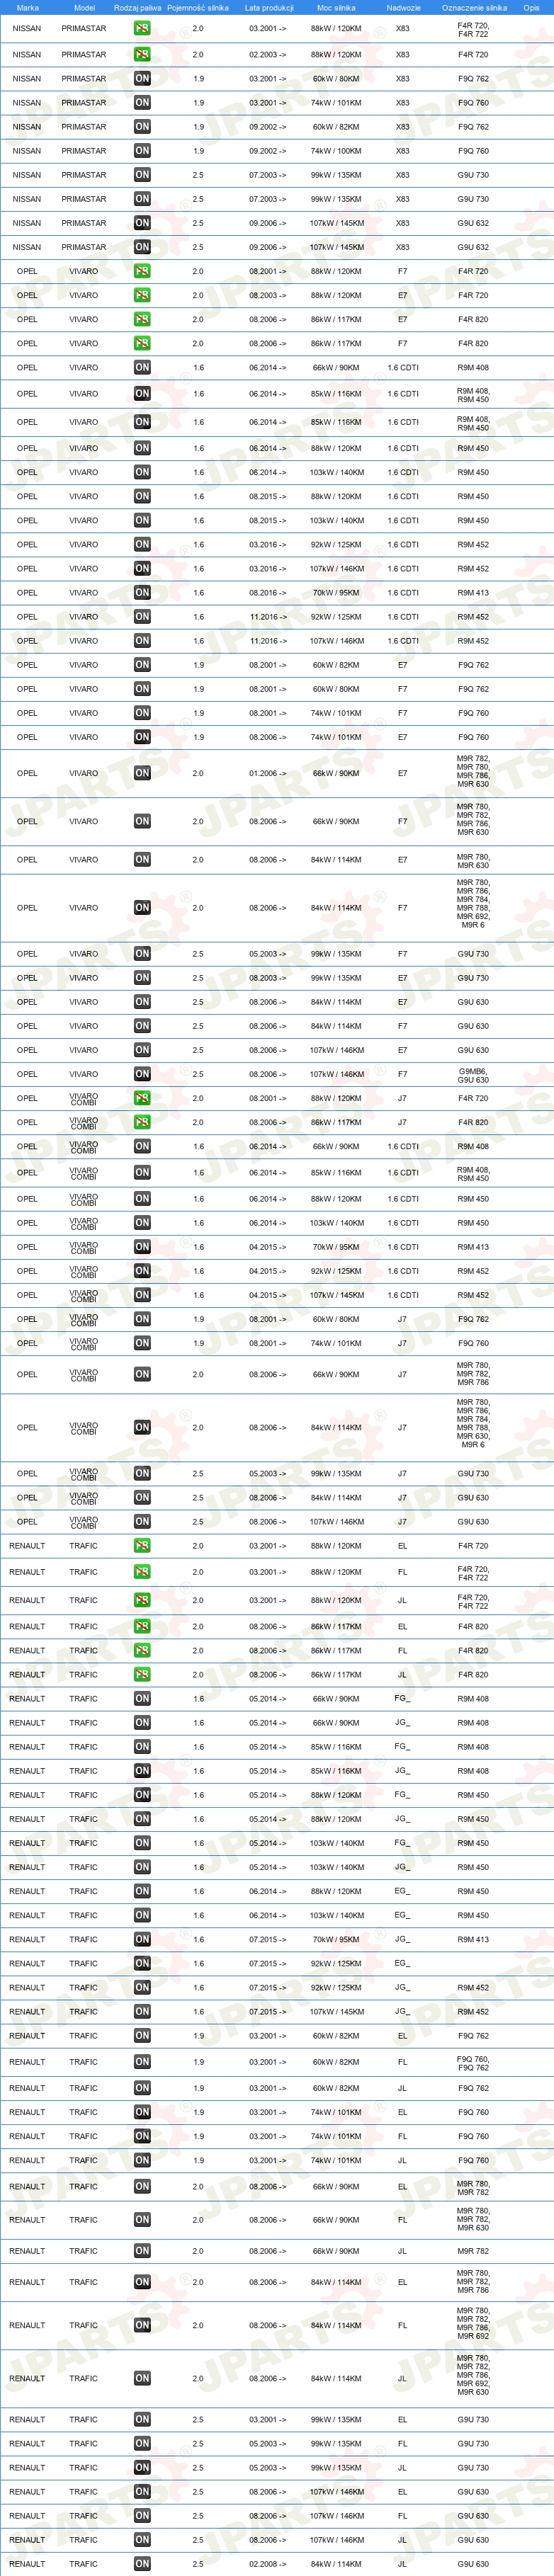Click 'EG_' cell in TRAFIC 06.2014 103kW/140KM row
This screenshot has height=2576, width=554.
pyautogui.click(x=402, y=1914)
